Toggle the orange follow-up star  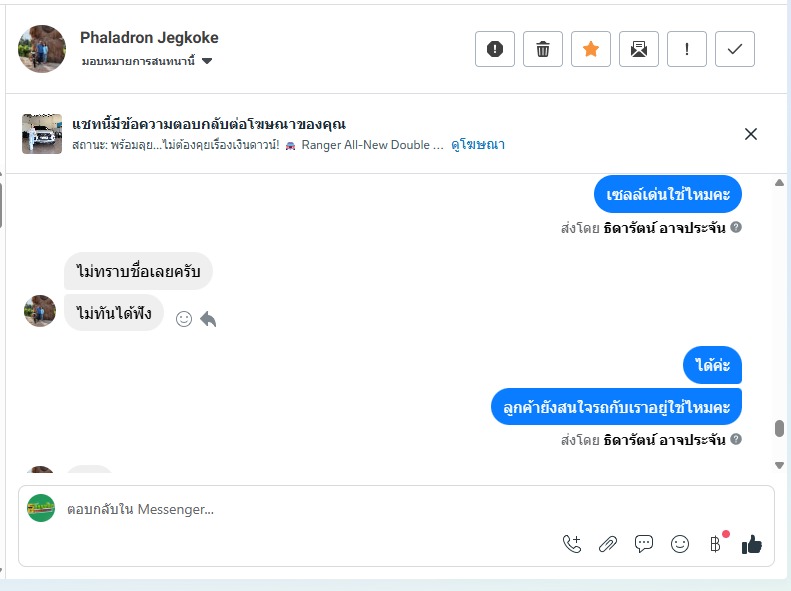(591, 49)
